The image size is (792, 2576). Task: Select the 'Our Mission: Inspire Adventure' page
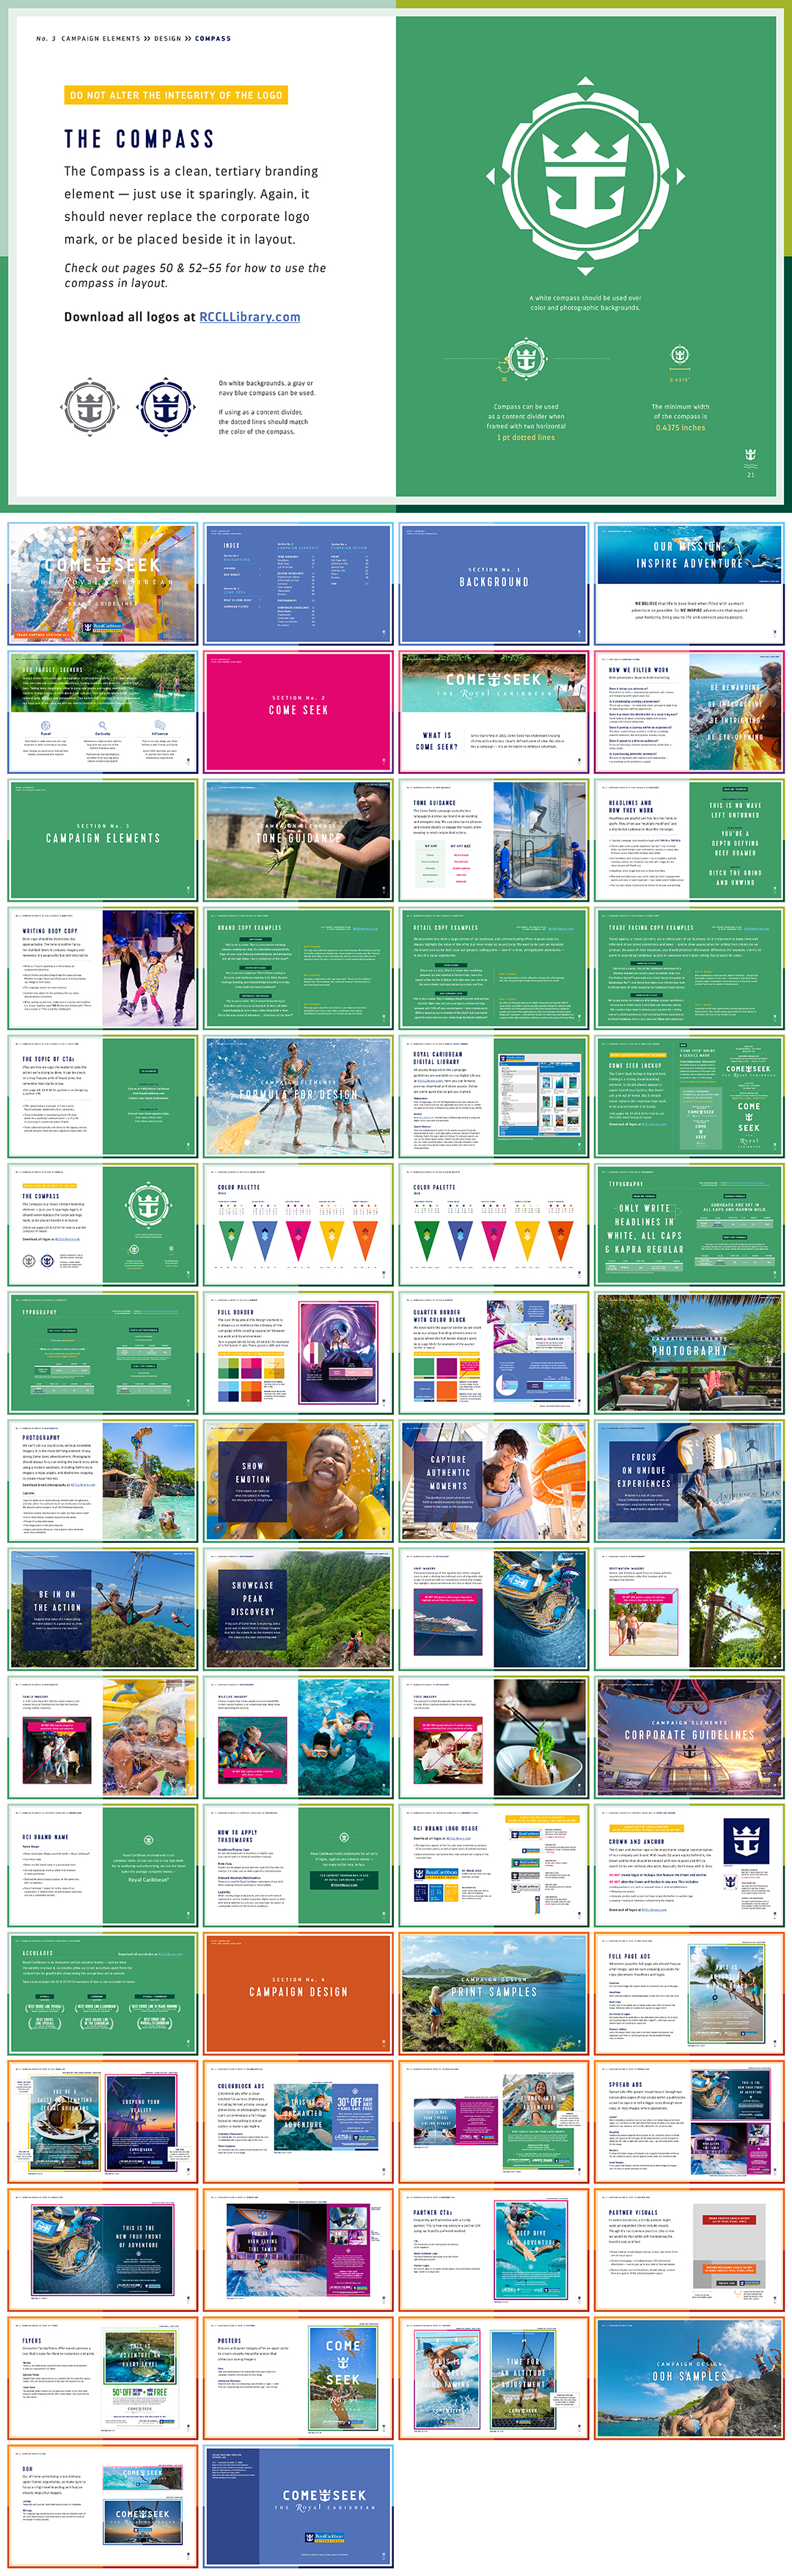click(689, 583)
